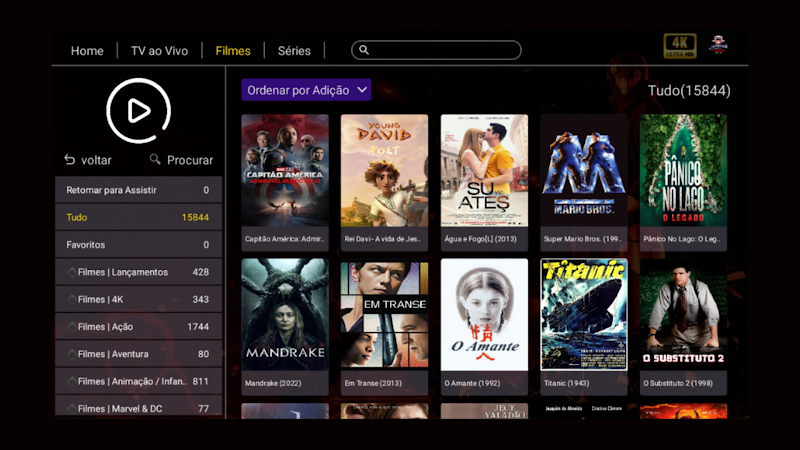Click the search icon in search bar

[x=364, y=50]
